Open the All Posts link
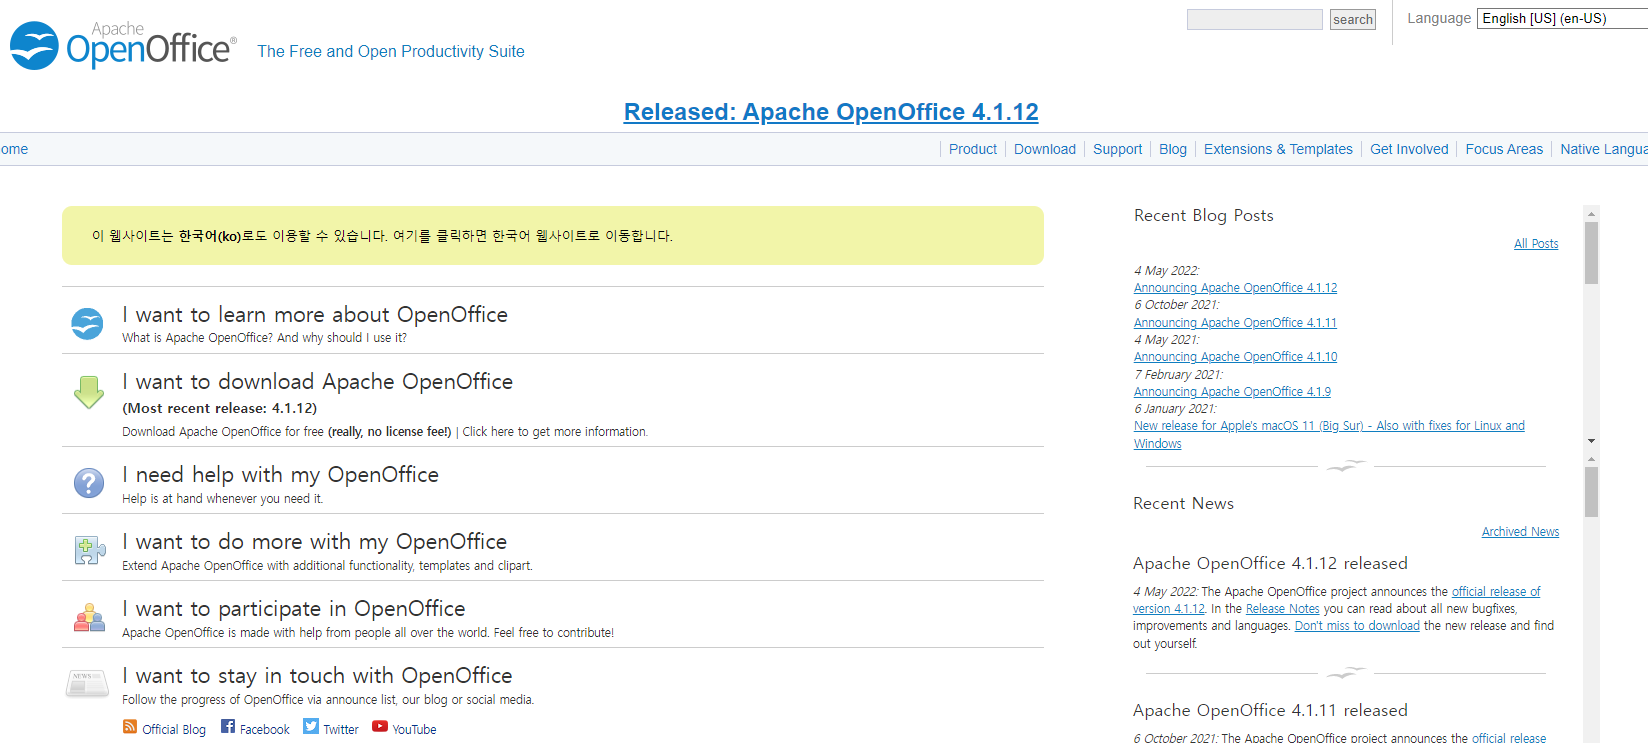The height and width of the screenshot is (743, 1648). (1536, 244)
